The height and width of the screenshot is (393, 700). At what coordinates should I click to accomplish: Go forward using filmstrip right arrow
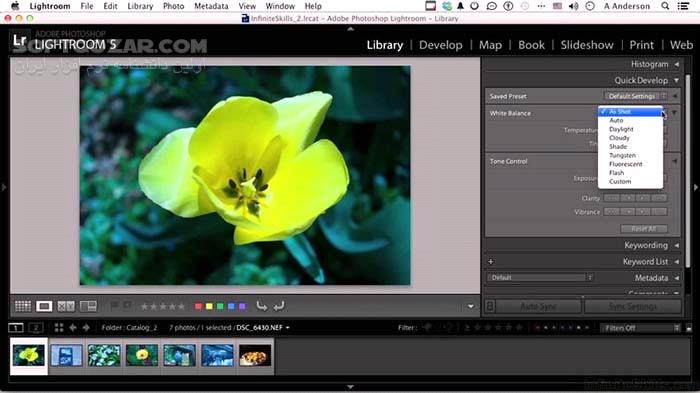pos(86,328)
